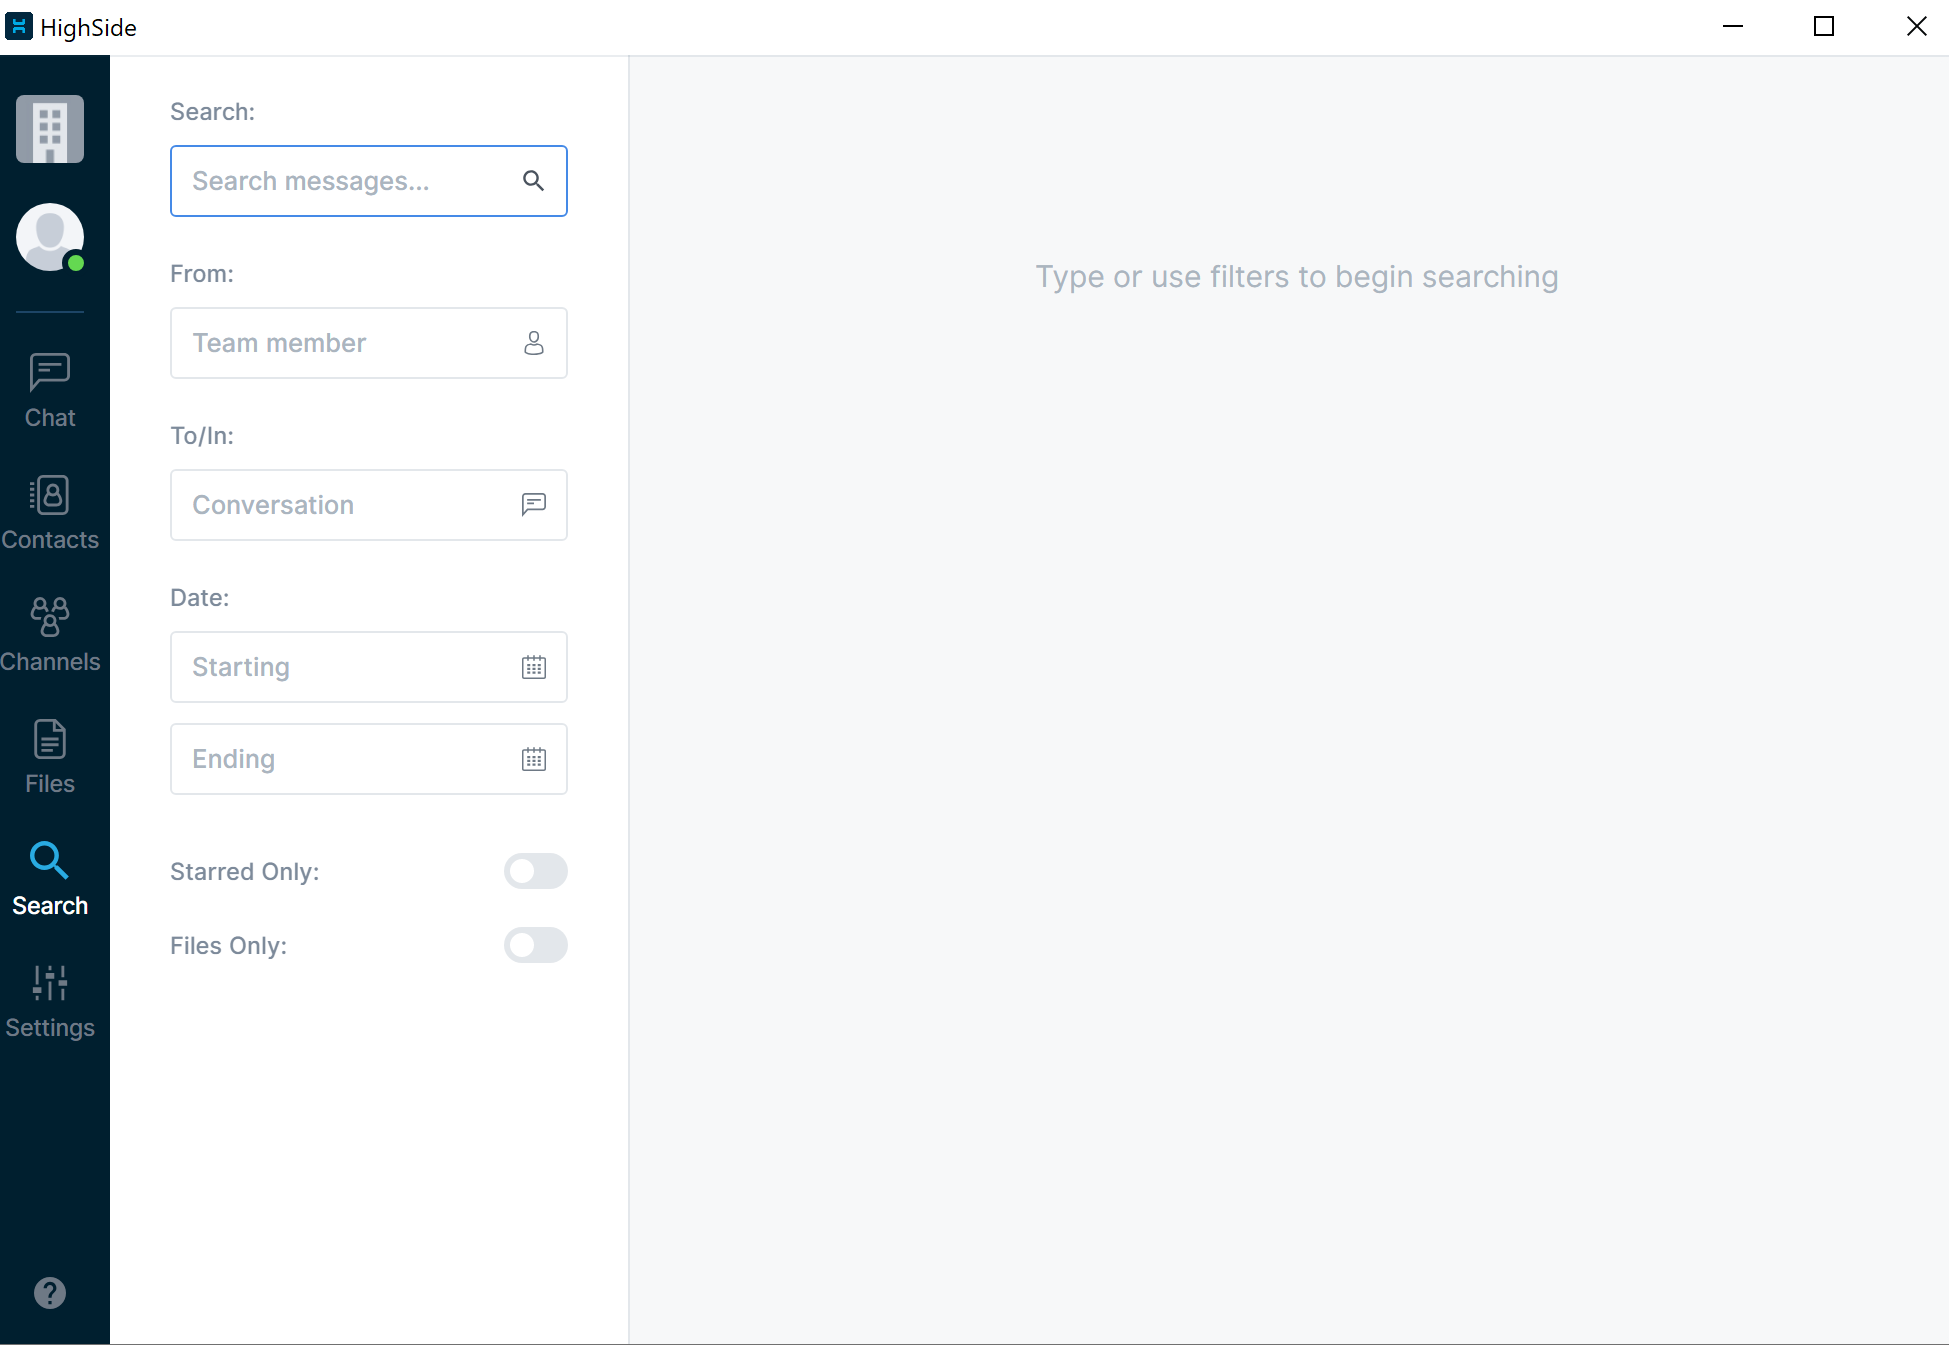The height and width of the screenshot is (1345, 1949).
Task: Open the Ending date calendar picker
Action: pos(532,758)
